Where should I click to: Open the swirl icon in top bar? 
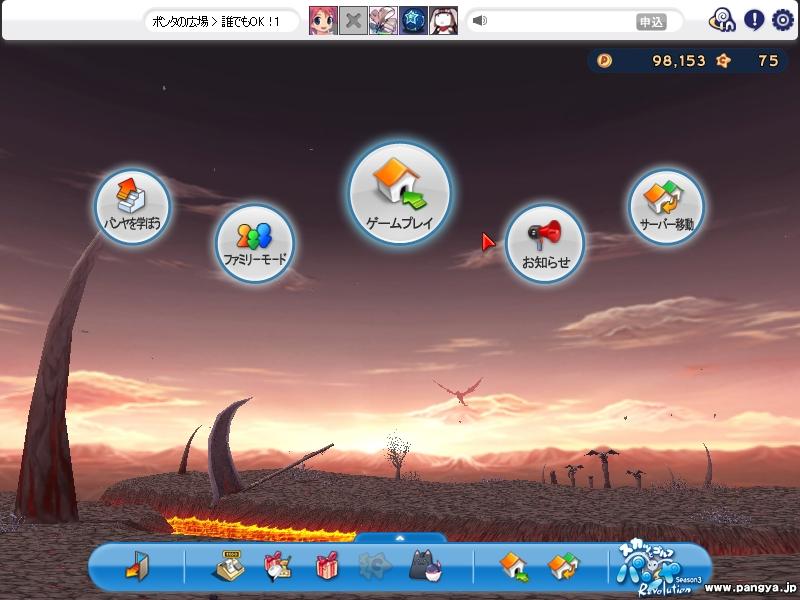tap(722, 21)
